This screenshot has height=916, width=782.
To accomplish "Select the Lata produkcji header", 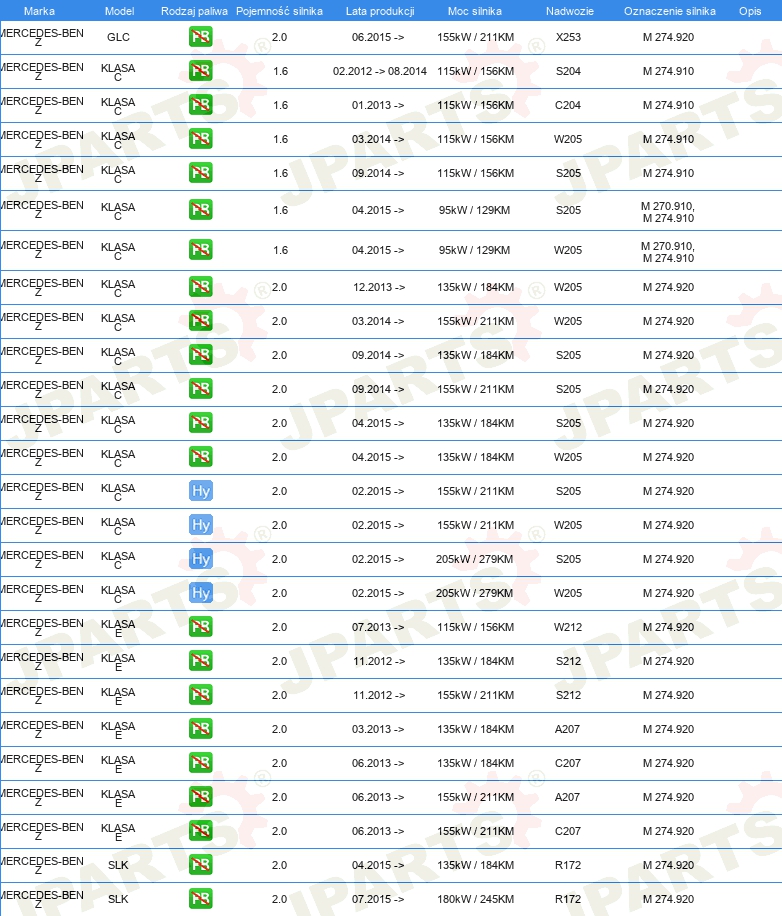I will tap(380, 11).
